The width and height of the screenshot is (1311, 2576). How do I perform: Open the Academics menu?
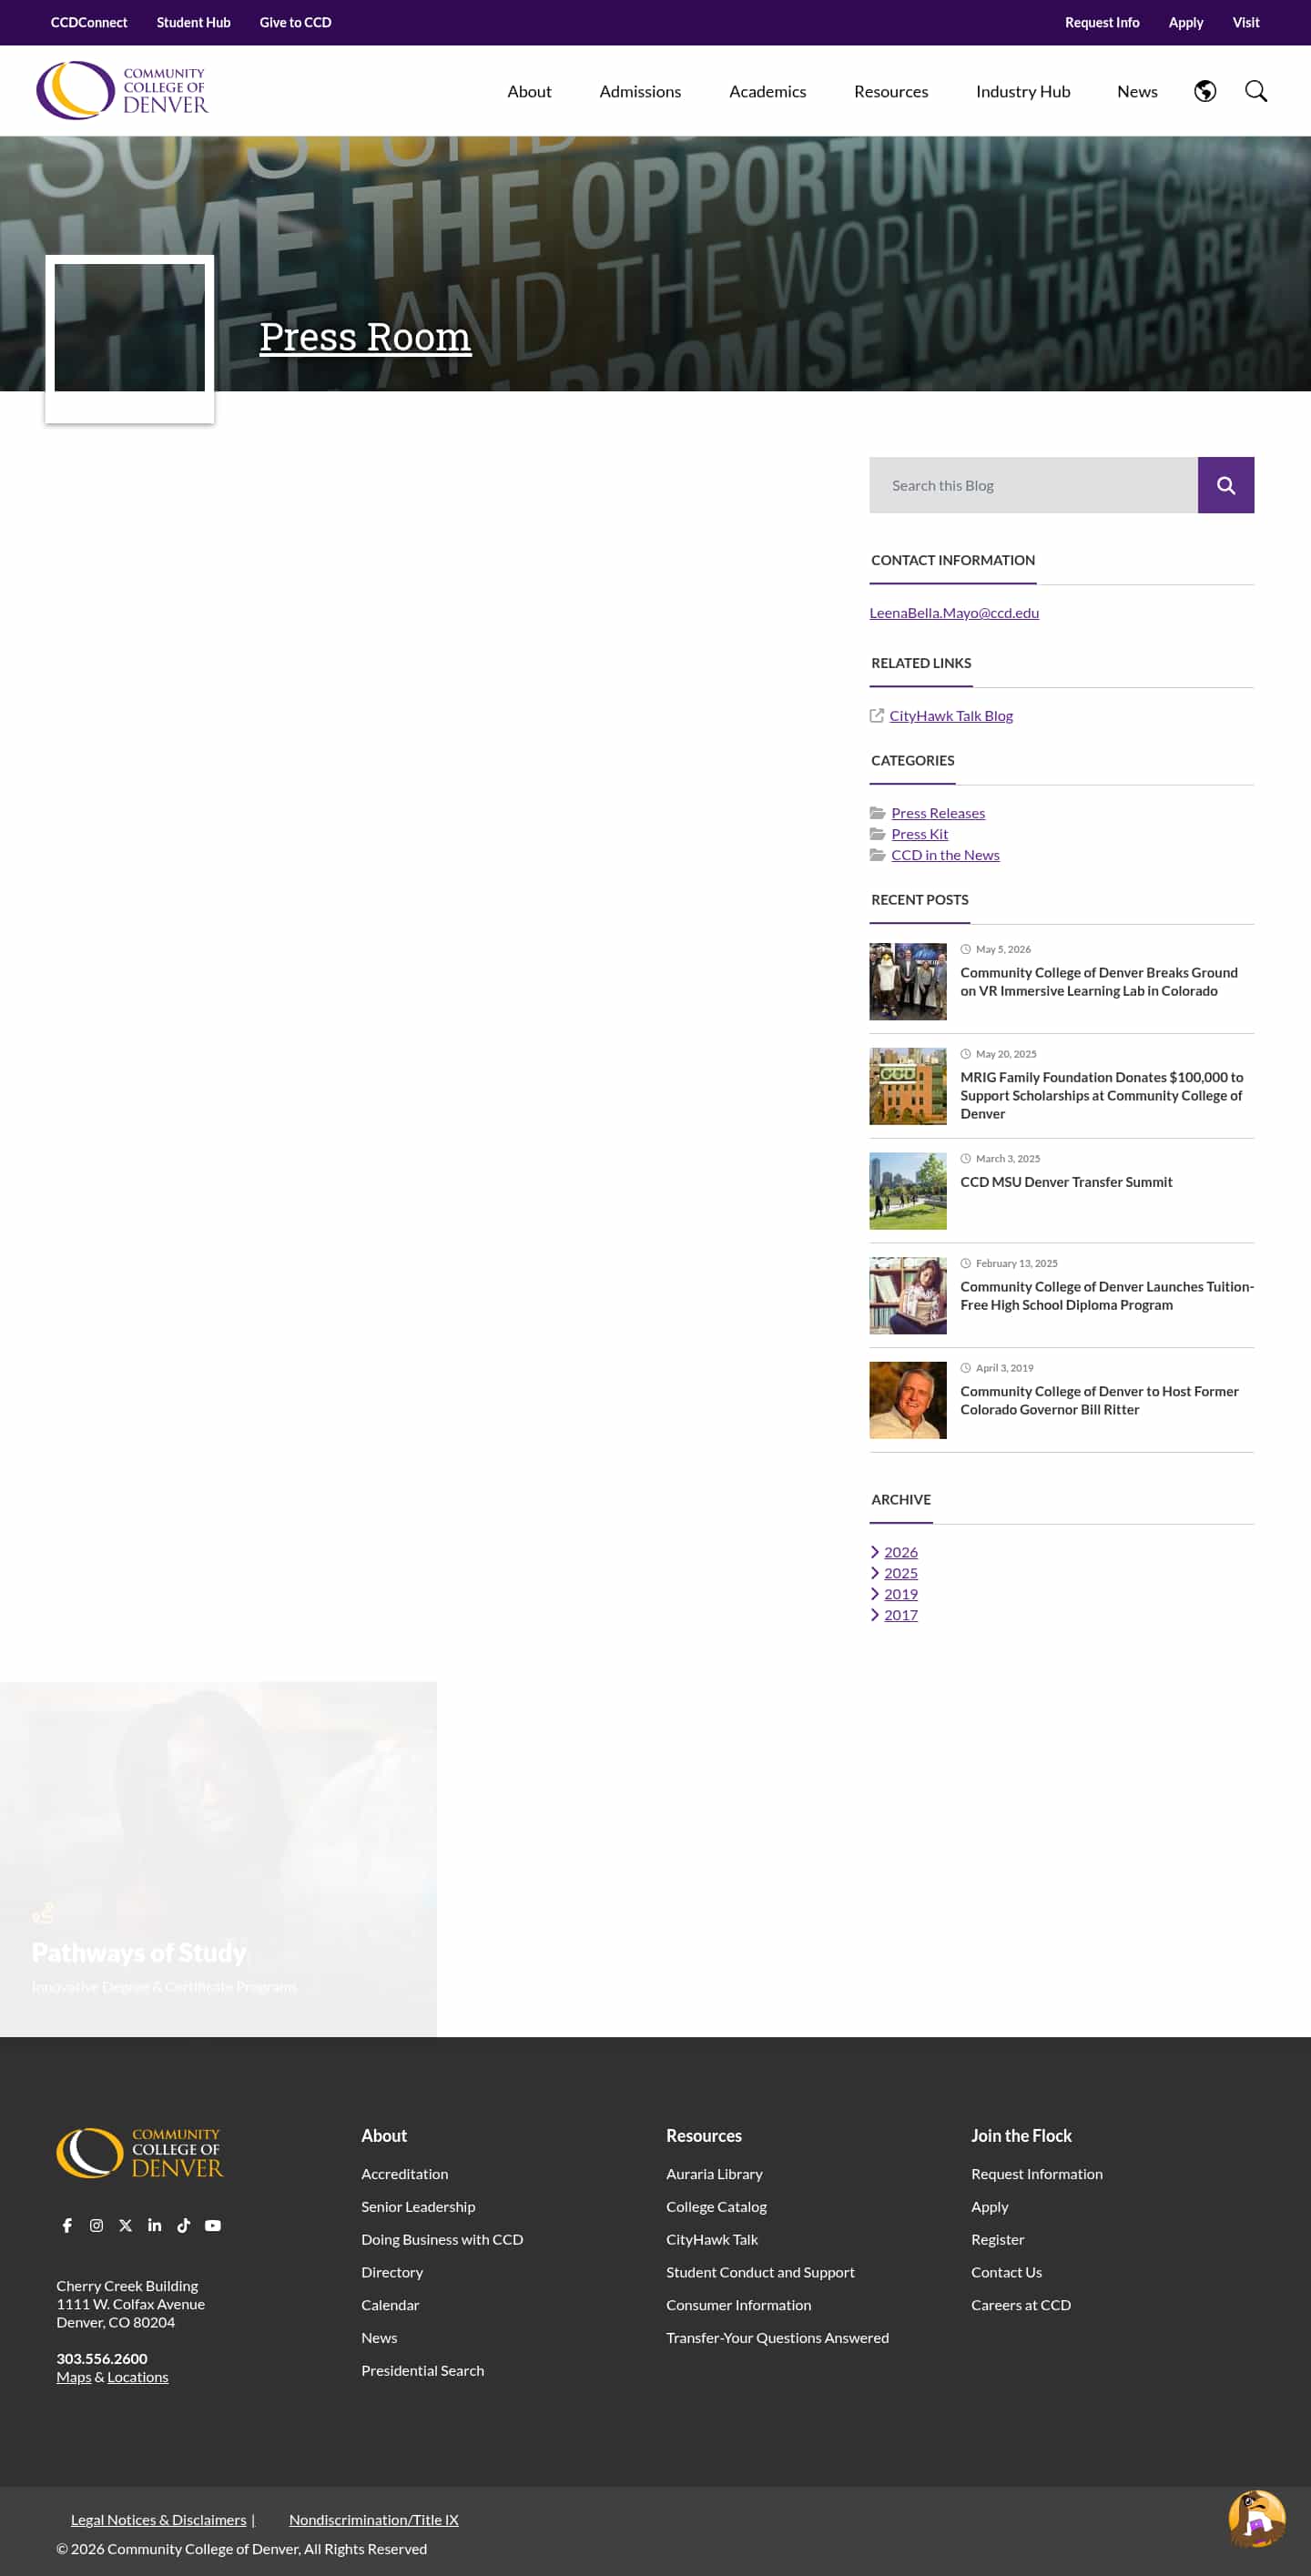(767, 91)
